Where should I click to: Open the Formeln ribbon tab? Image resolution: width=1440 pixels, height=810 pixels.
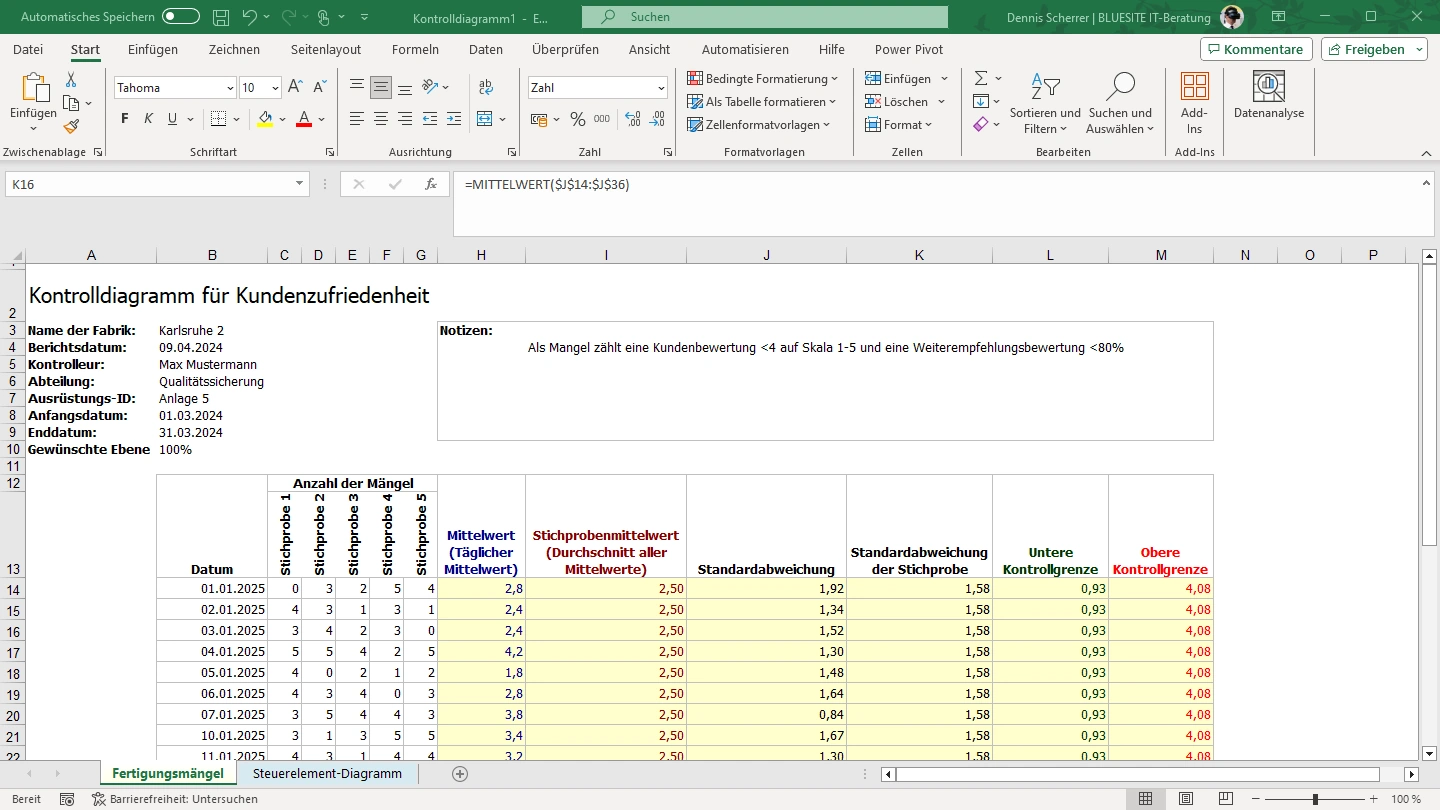click(415, 49)
